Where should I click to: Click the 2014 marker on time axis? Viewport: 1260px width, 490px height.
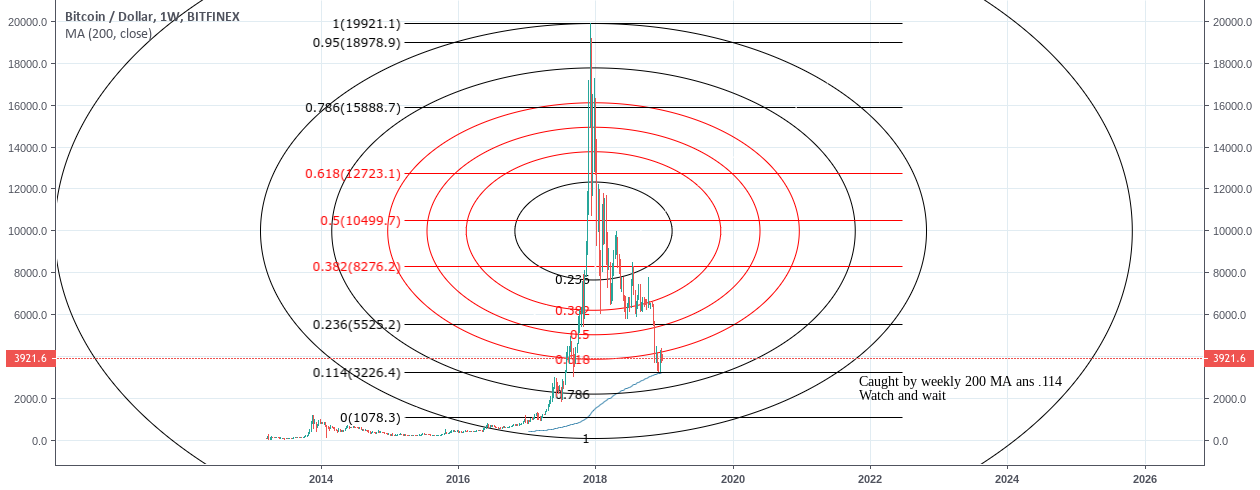tap(321, 479)
